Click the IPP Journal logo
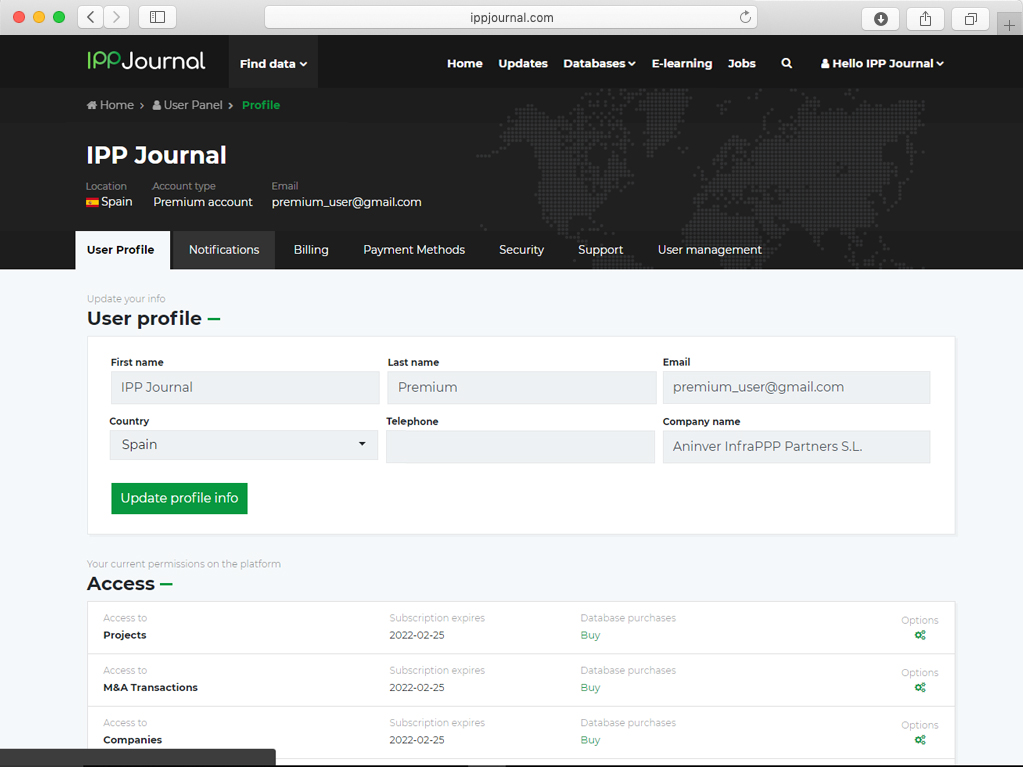The width and height of the screenshot is (1023, 767). pyautogui.click(x=146, y=61)
